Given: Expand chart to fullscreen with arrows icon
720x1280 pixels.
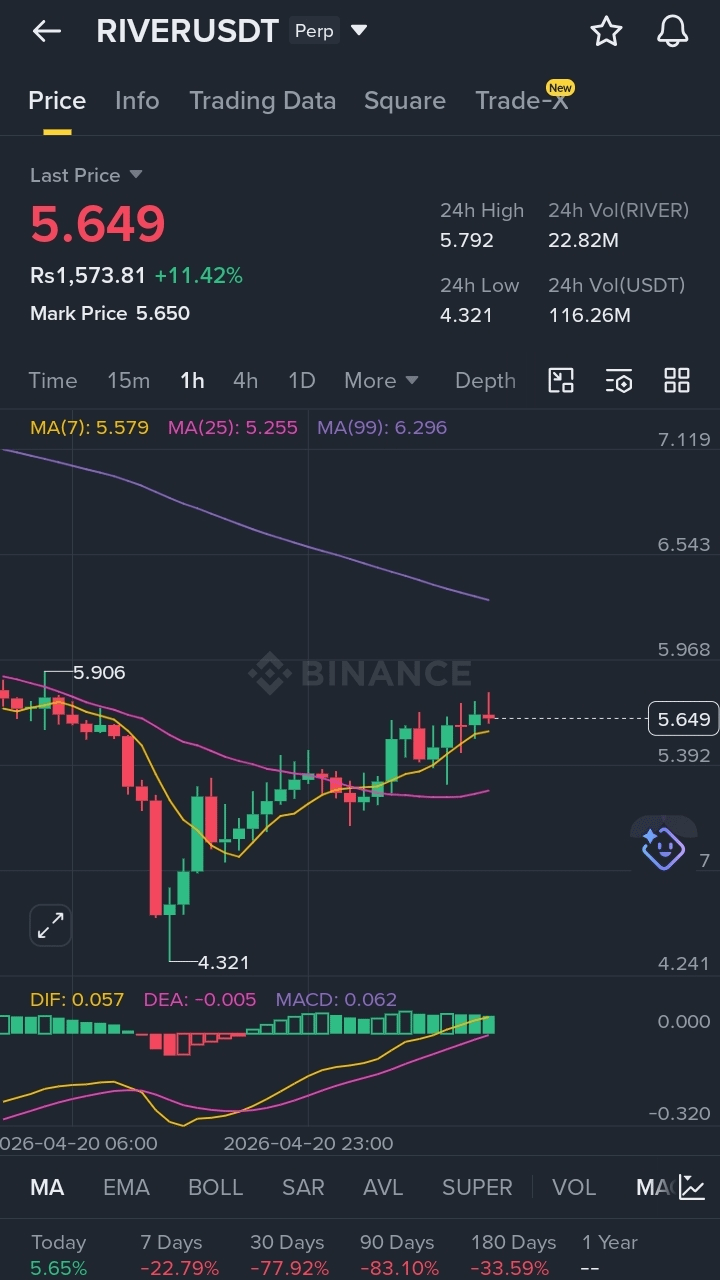Looking at the screenshot, I should pyautogui.click(x=50, y=925).
